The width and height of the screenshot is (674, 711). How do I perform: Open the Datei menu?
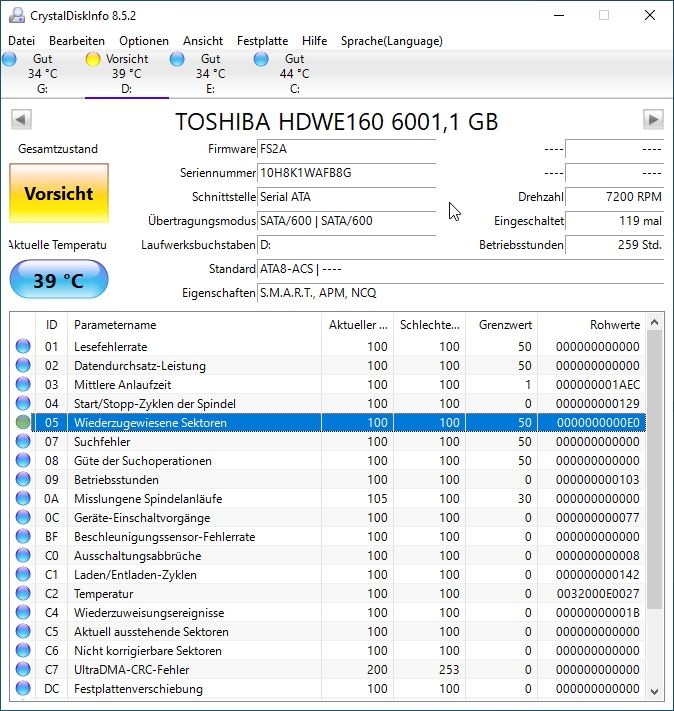pyautogui.click(x=21, y=41)
